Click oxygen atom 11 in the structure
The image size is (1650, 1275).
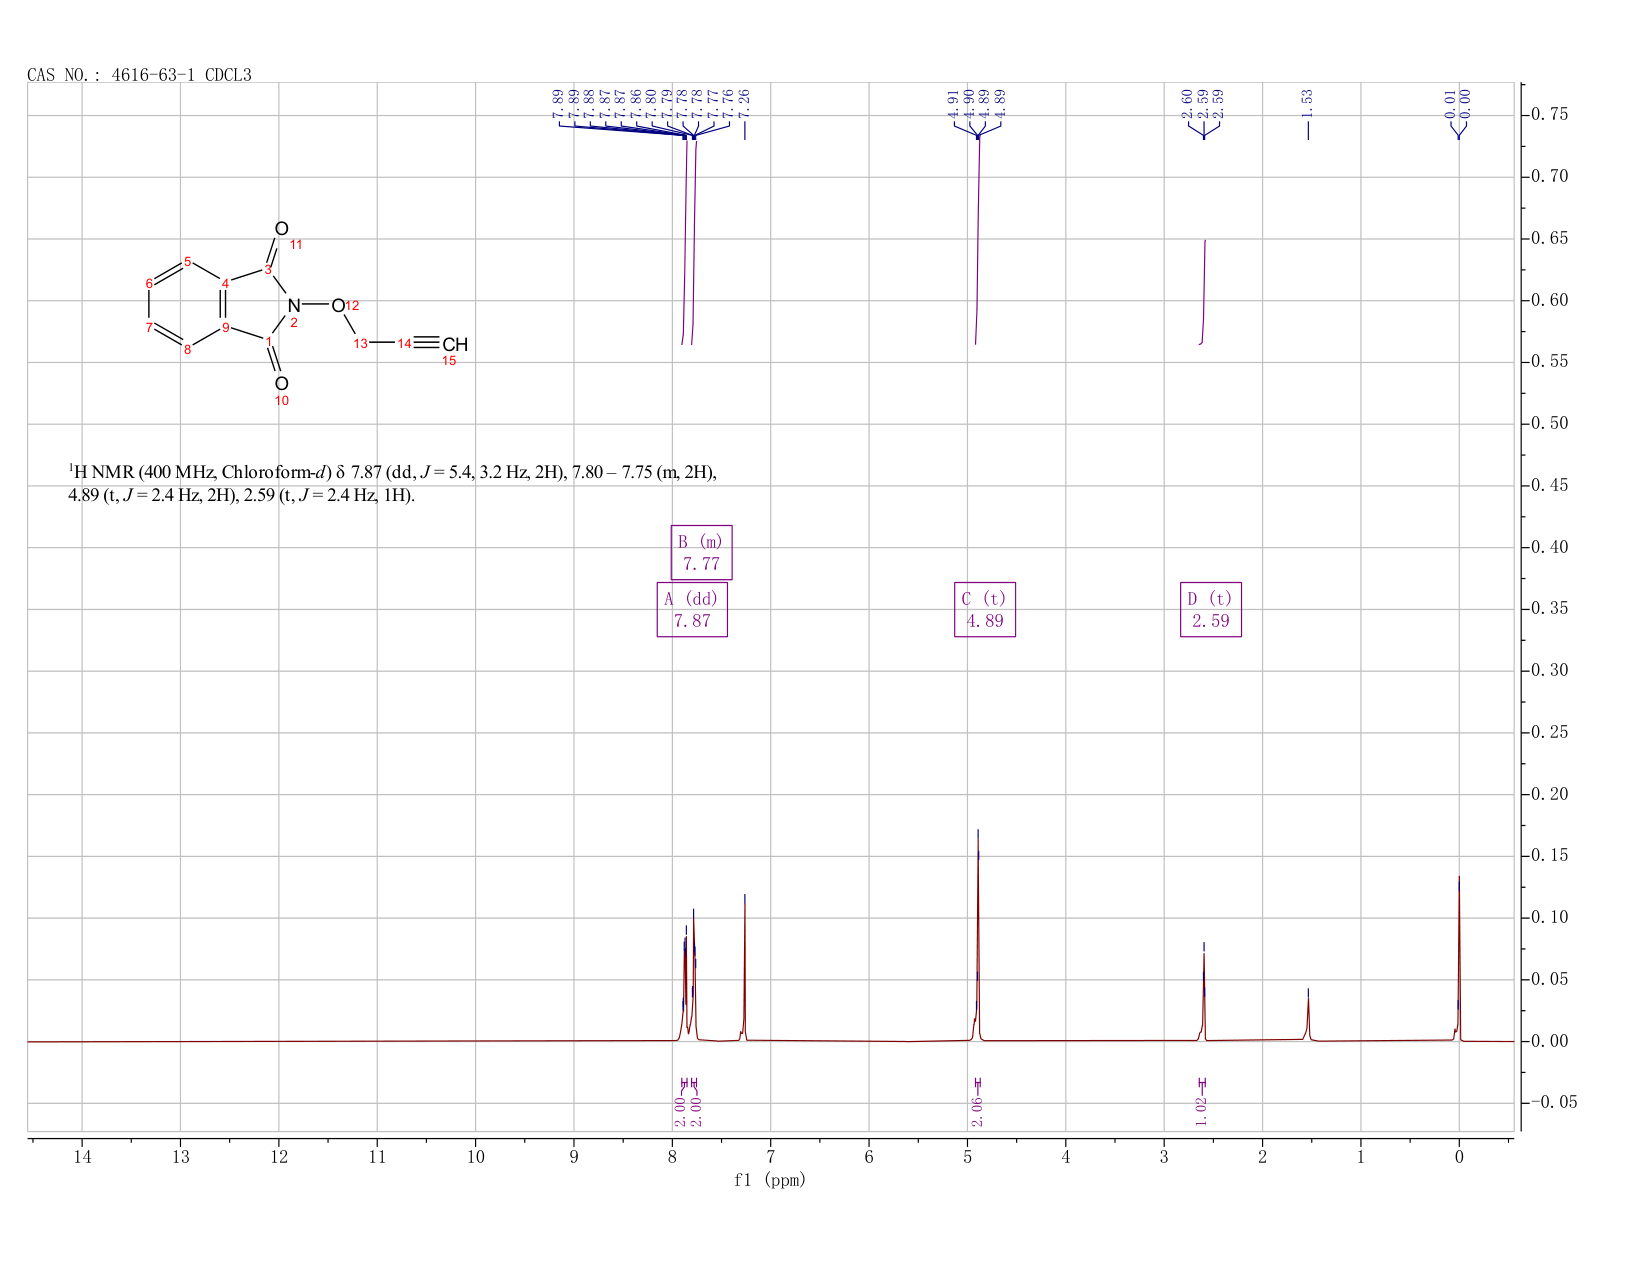click(x=281, y=229)
